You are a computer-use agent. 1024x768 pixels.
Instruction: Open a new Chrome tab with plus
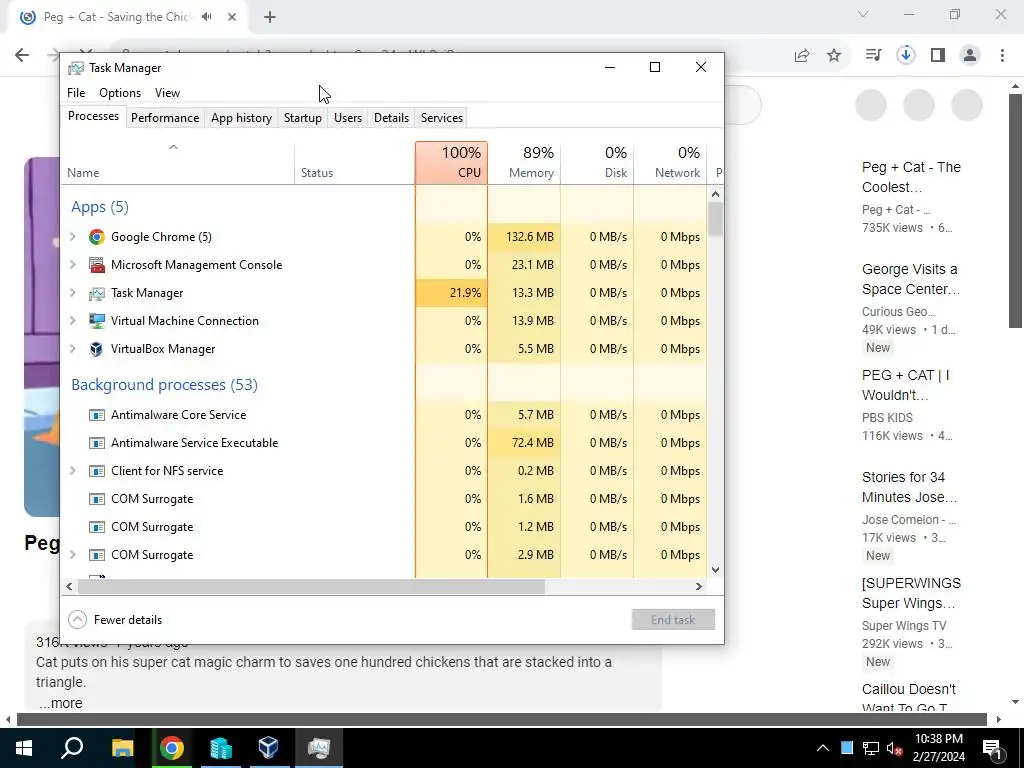pyautogui.click(x=270, y=18)
